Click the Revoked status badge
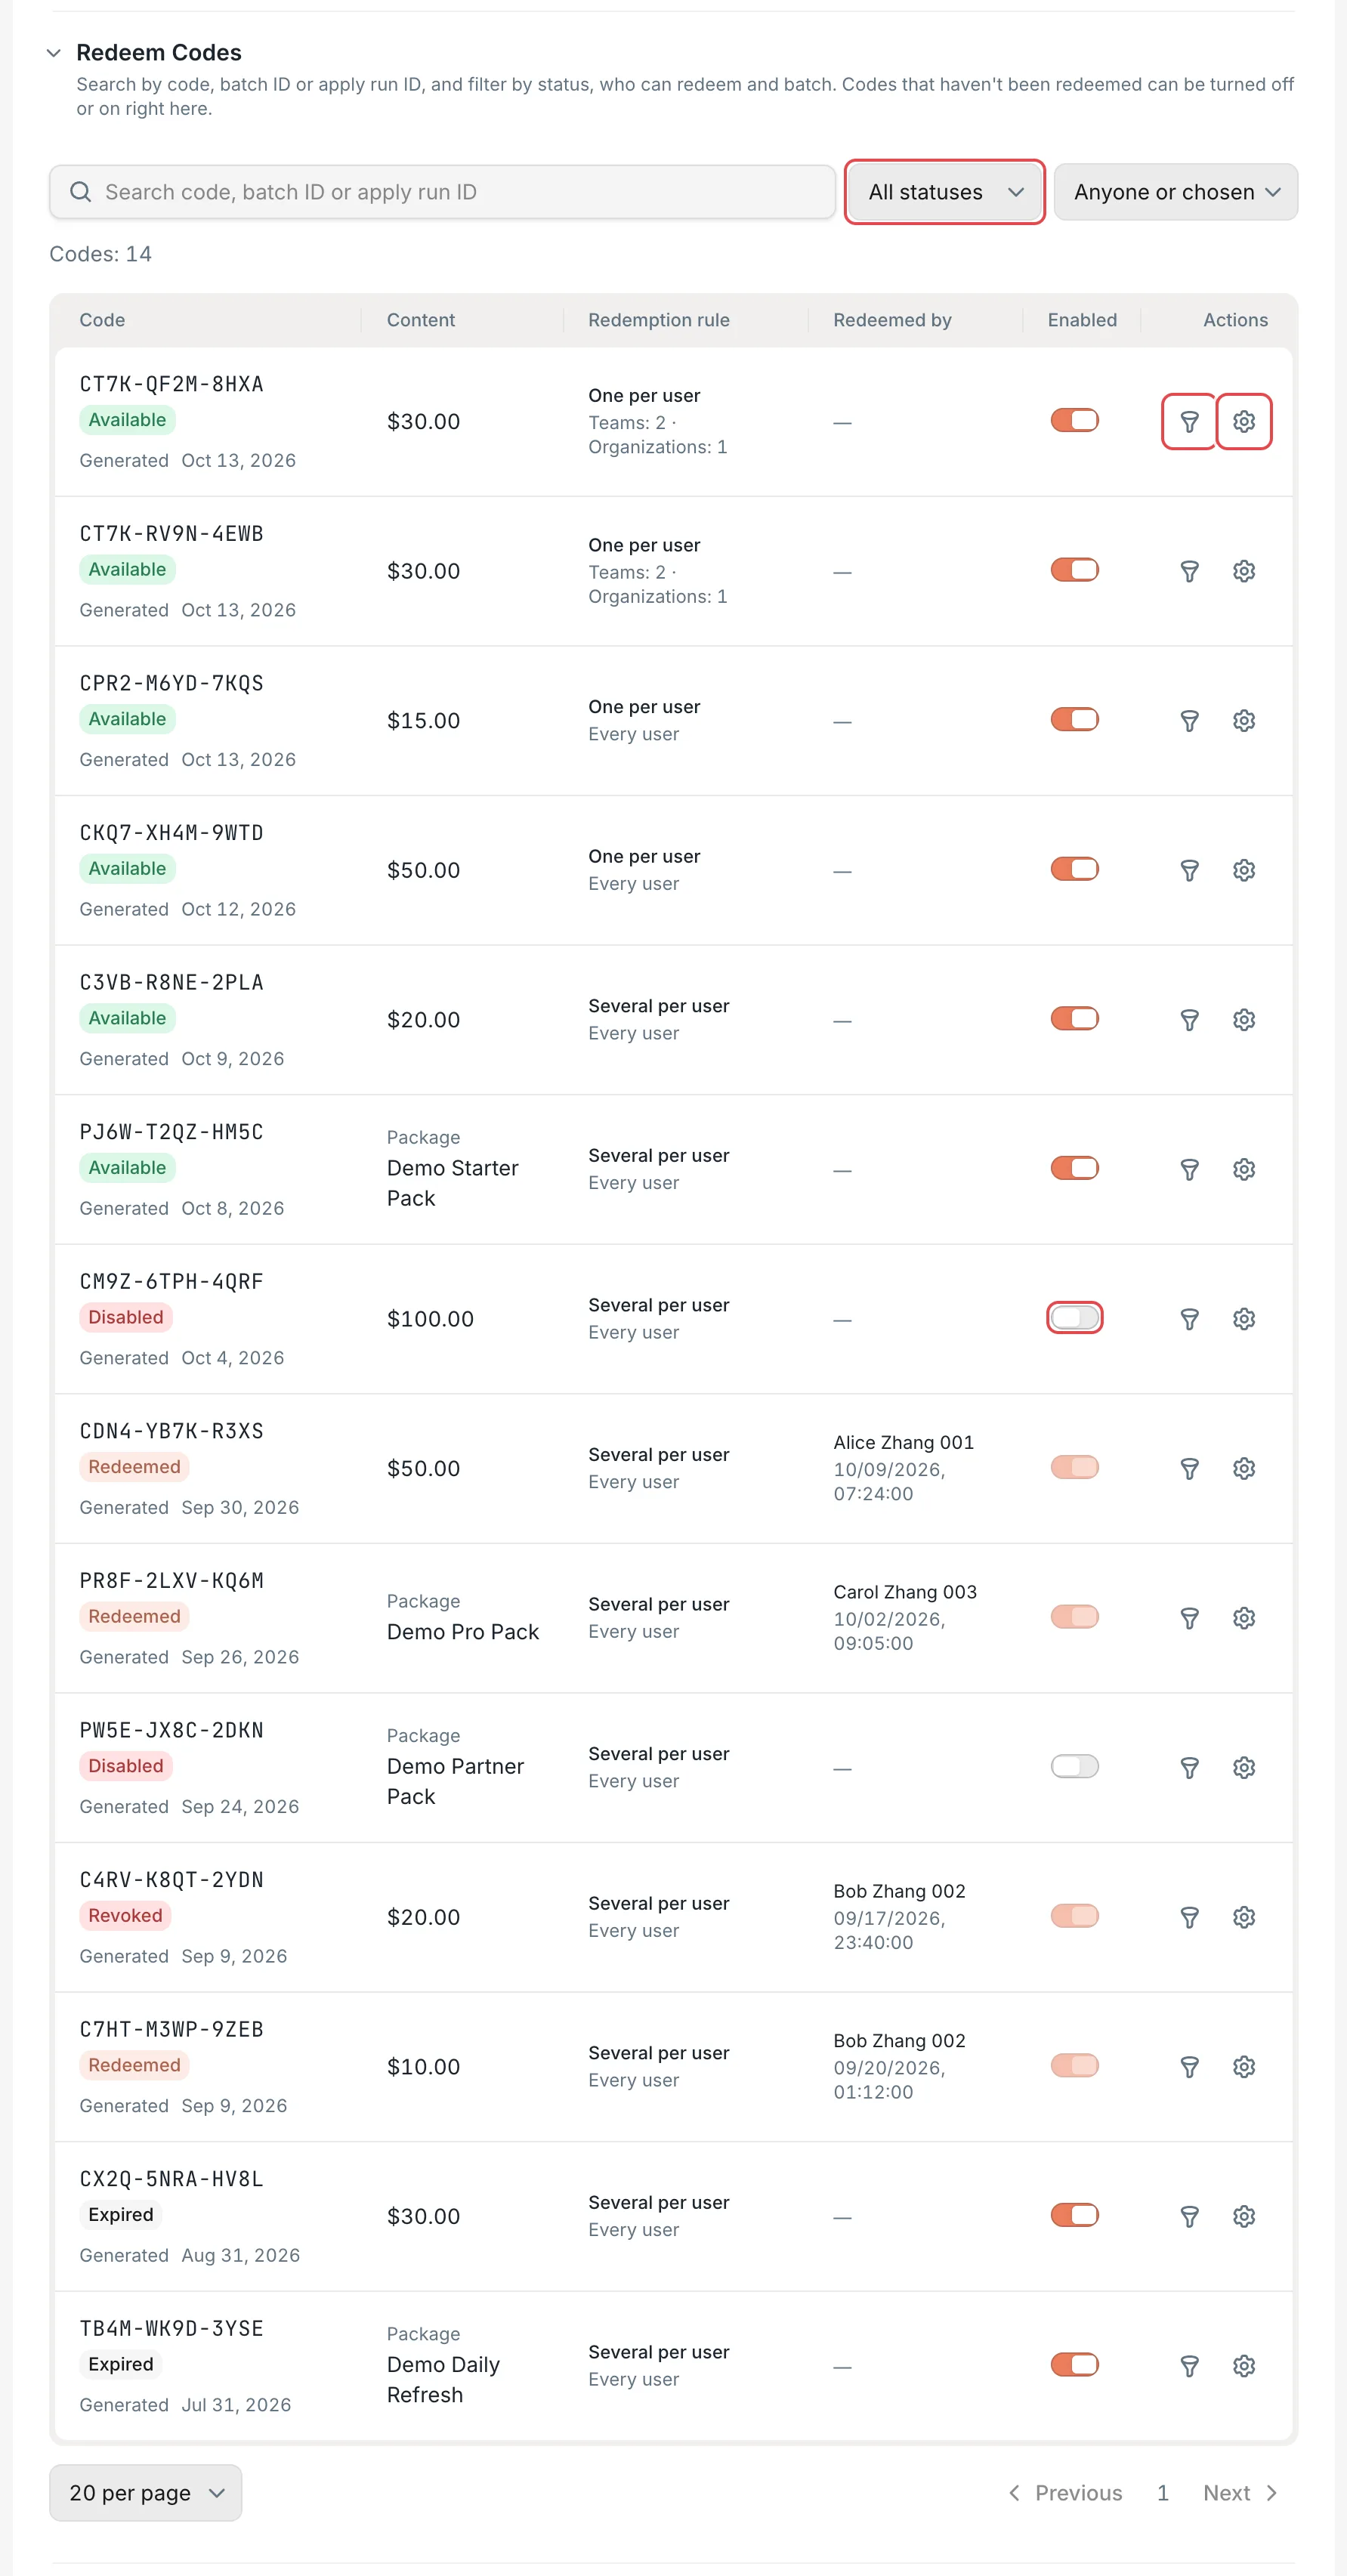 coord(125,1915)
